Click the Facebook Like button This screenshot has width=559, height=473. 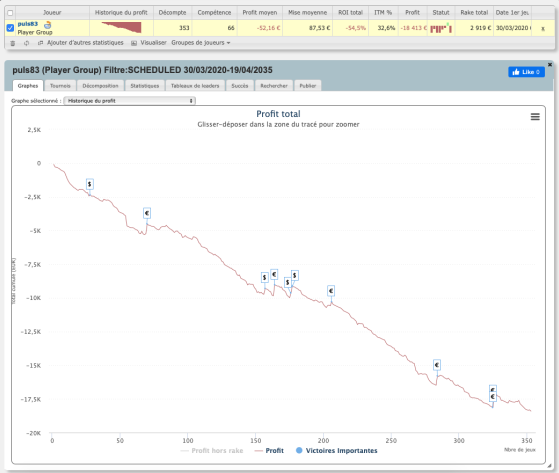coord(526,72)
